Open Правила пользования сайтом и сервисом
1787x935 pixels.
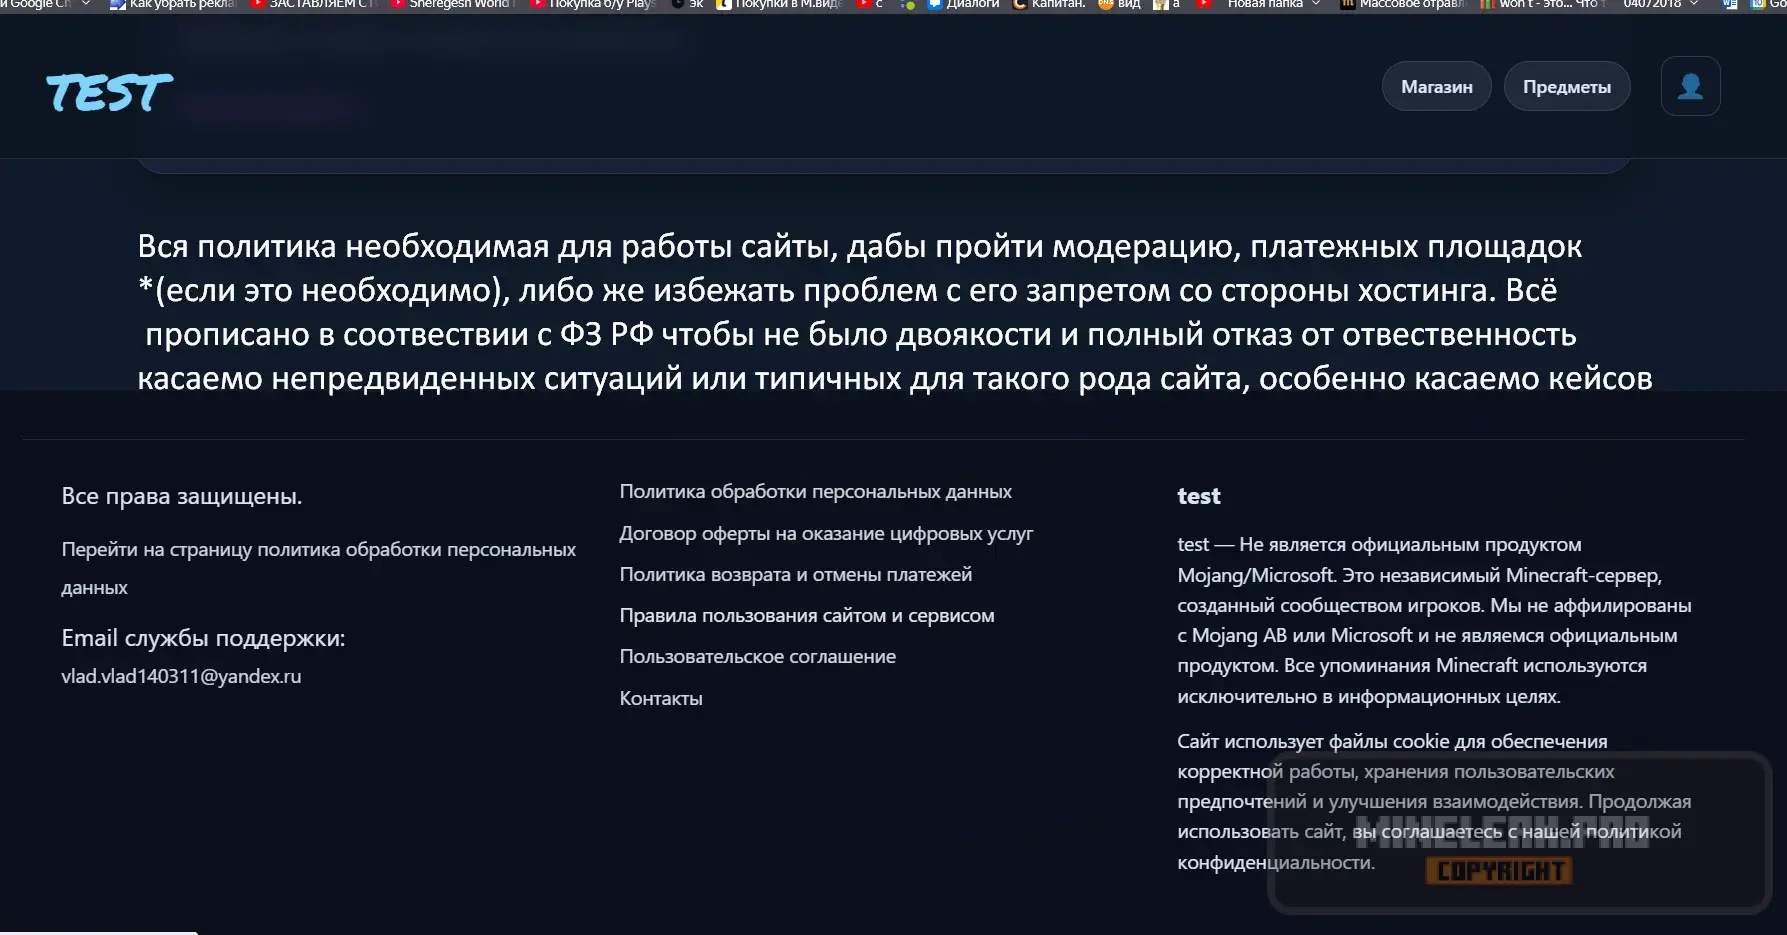click(x=806, y=616)
